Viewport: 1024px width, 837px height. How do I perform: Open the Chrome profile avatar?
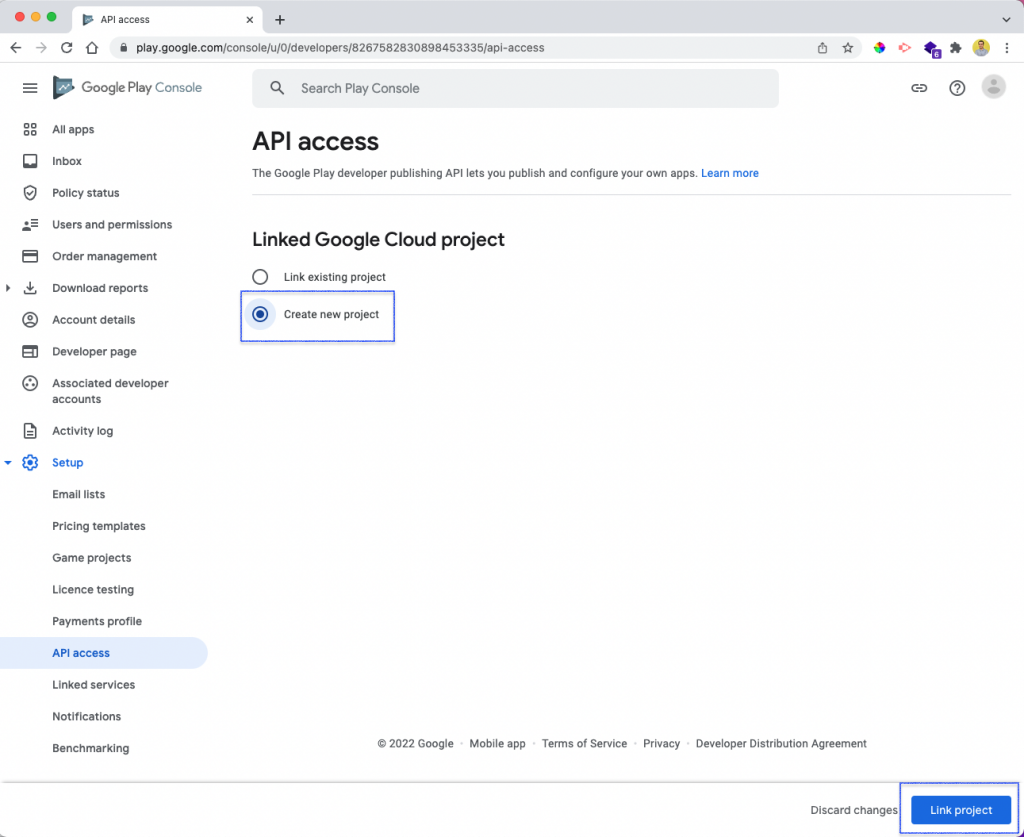[x=981, y=48]
